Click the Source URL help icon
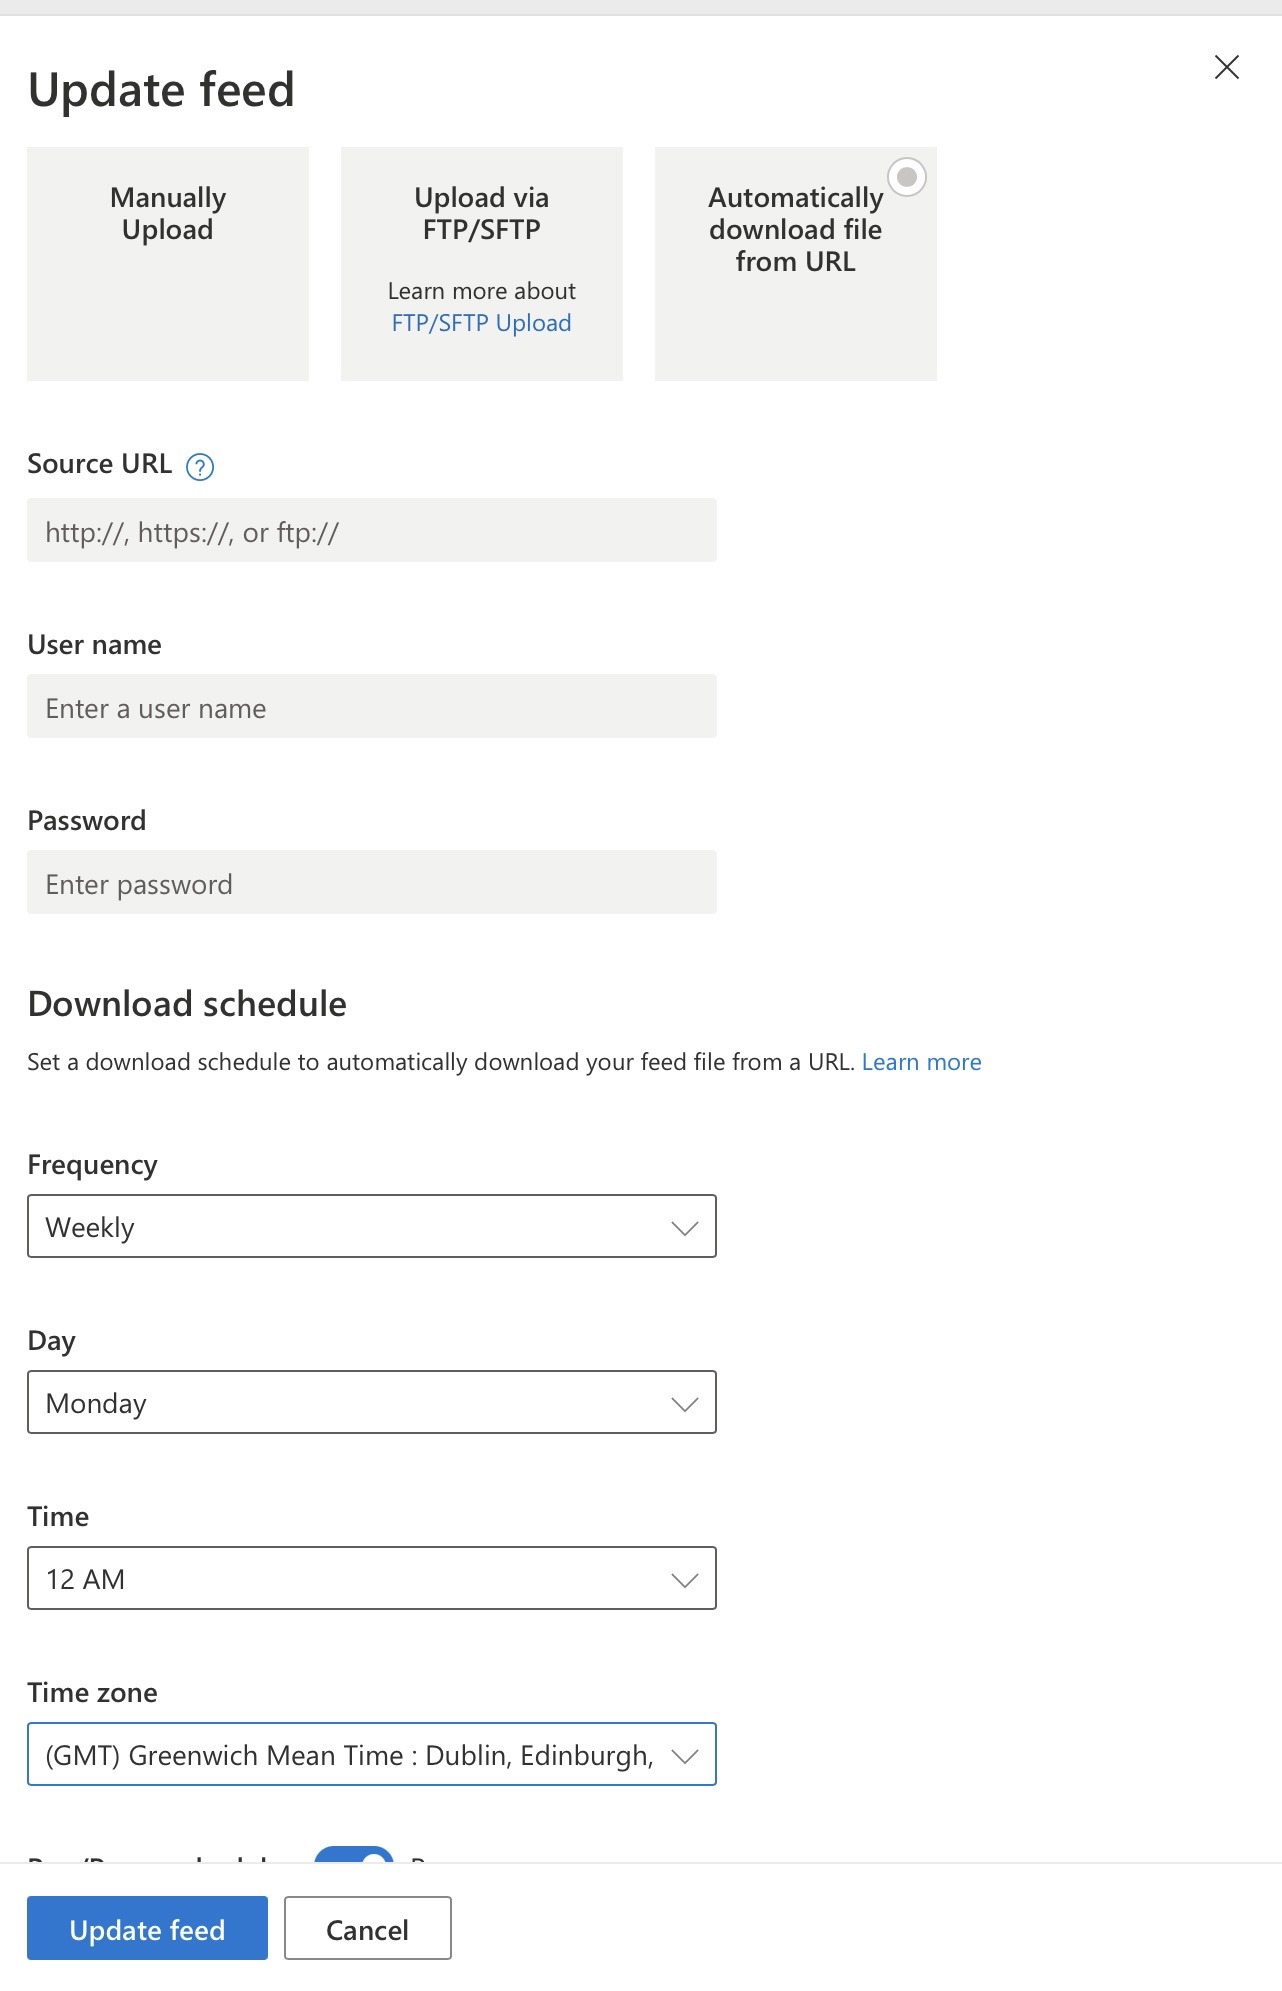 [x=200, y=467]
